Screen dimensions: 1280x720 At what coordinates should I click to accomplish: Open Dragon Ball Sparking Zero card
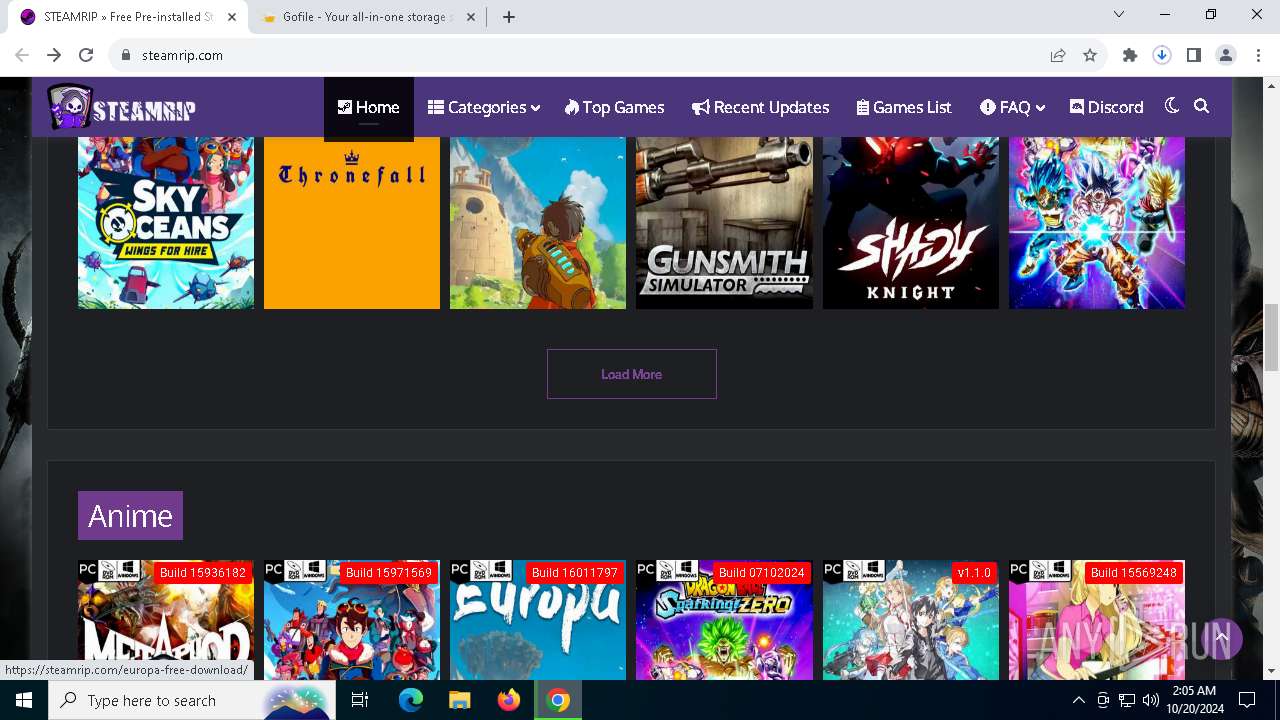pos(724,620)
